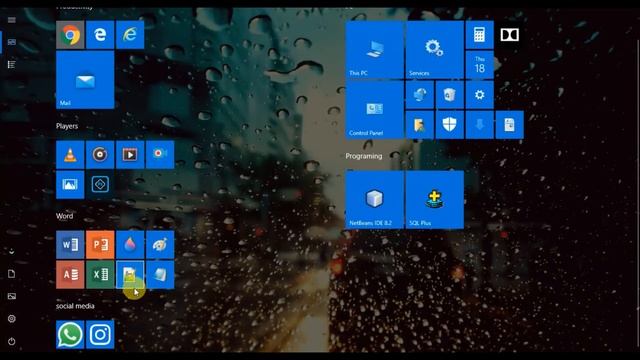Open the Power options button

[x=11, y=341]
